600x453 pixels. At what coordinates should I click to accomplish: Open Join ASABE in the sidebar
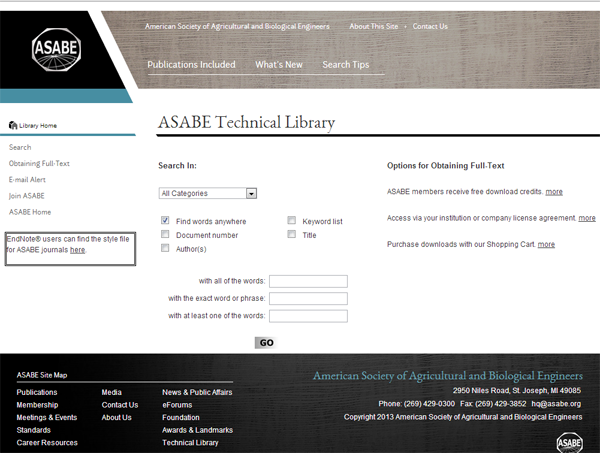pos(26,196)
